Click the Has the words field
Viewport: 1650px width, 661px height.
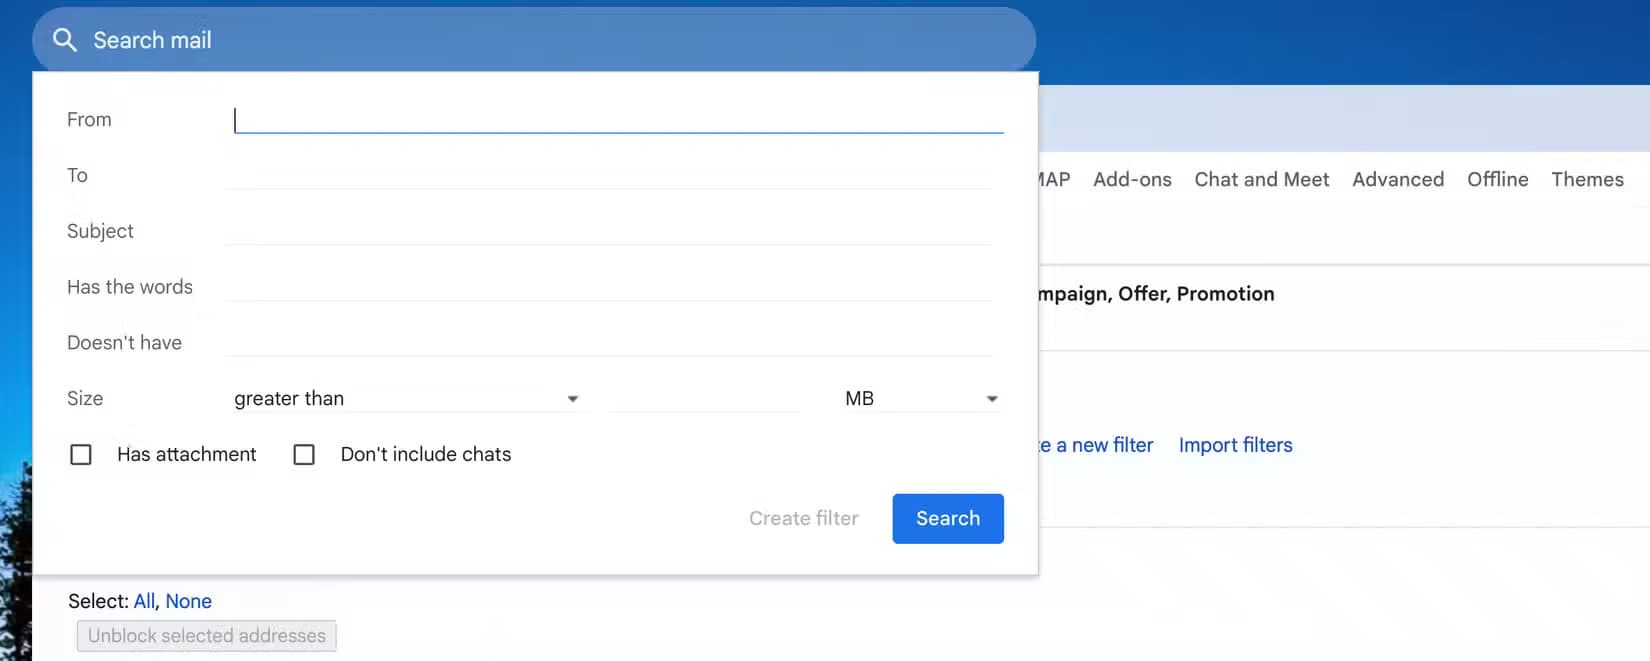tap(610, 287)
